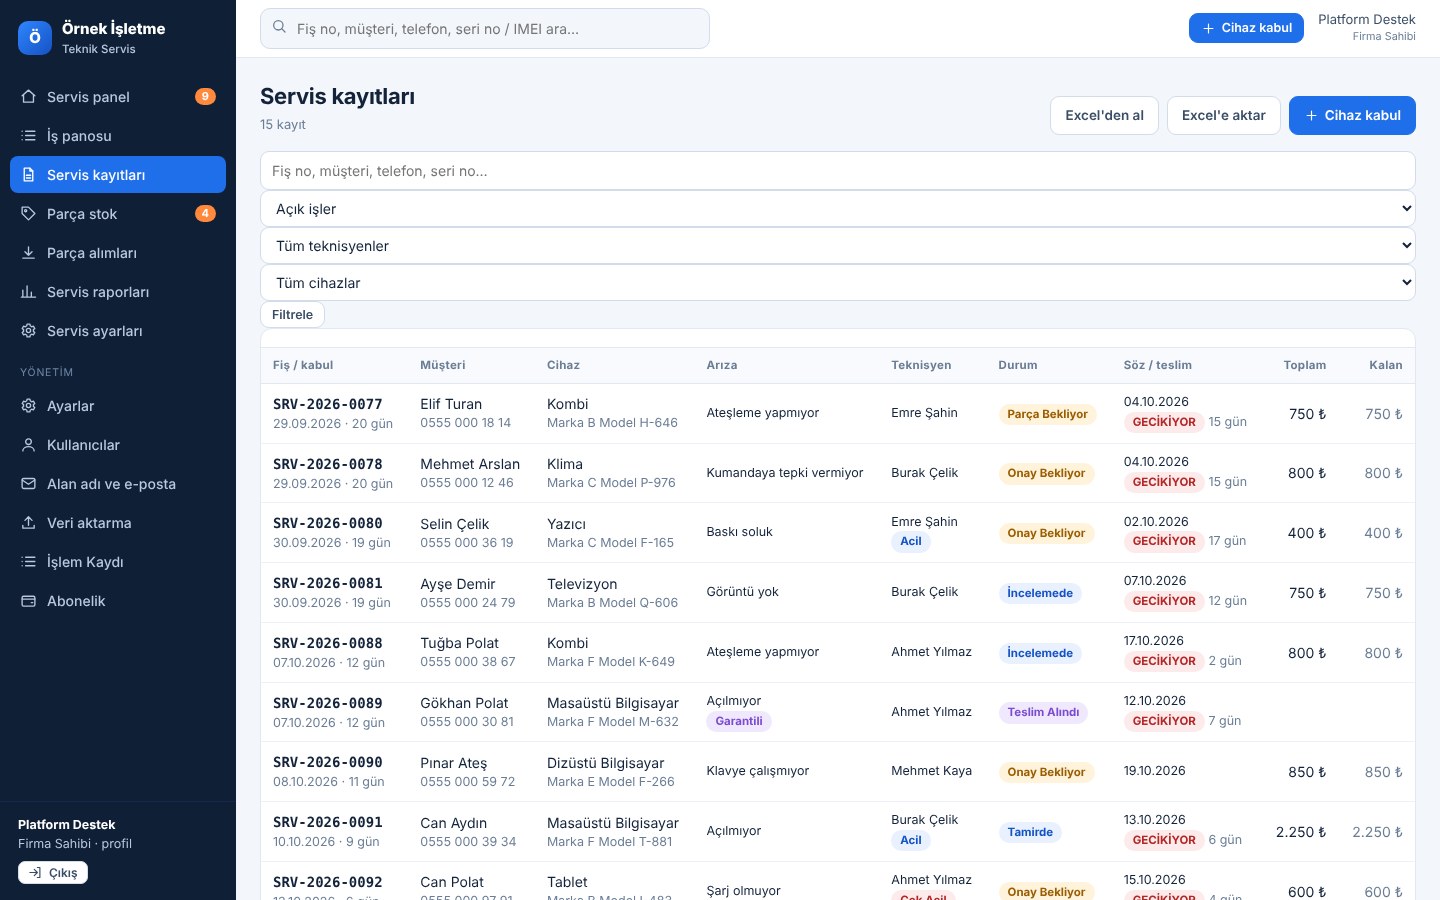Click the Örnek İşletme logo icon
1440x900 pixels.
35,38
